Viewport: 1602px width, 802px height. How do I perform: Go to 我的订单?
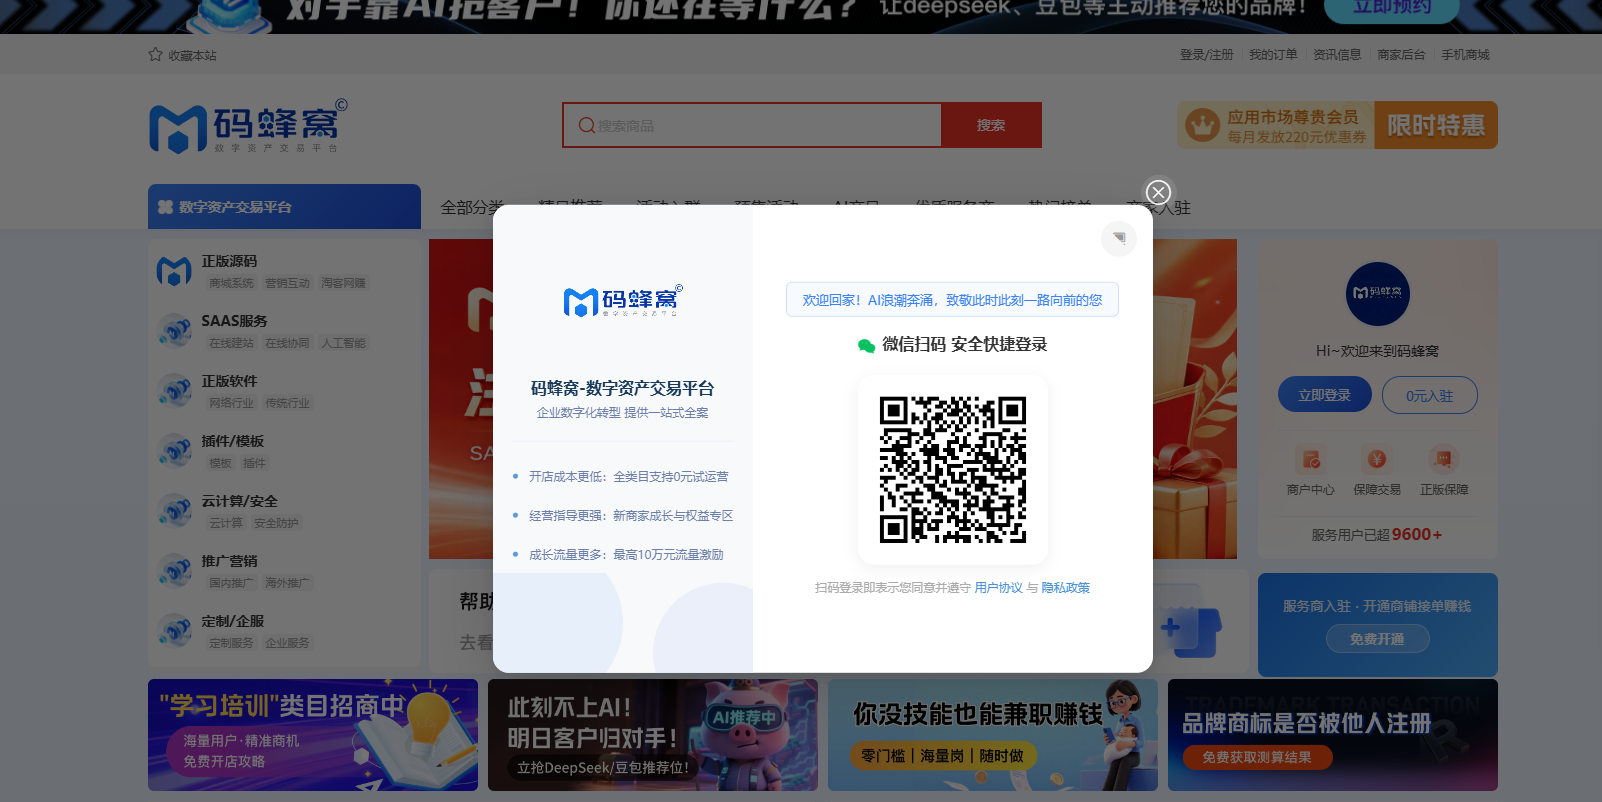[x=1273, y=55]
